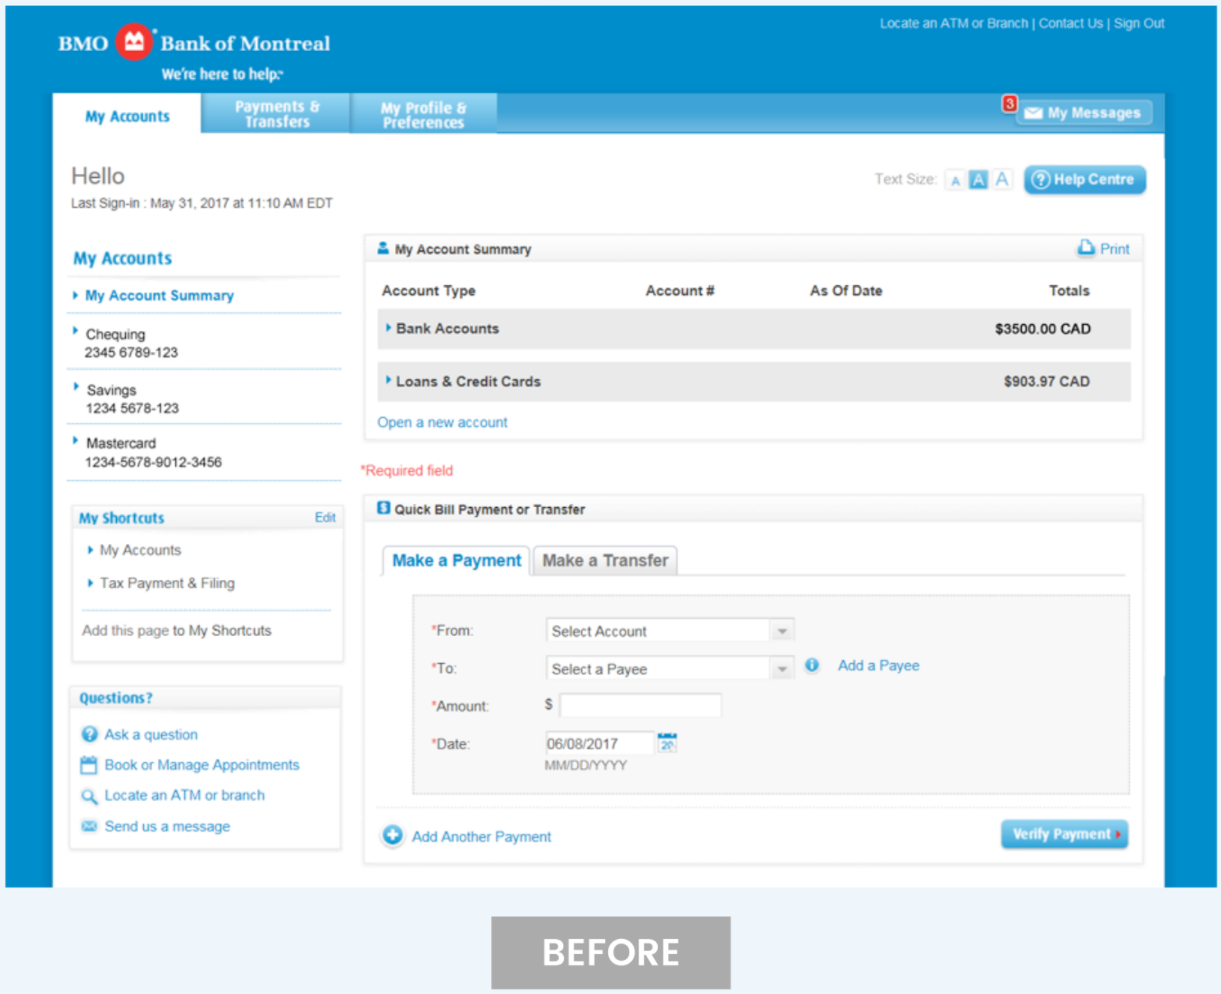Expand the Loans & Credit Cards row
The height and width of the screenshot is (994, 1221).
coord(754,382)
